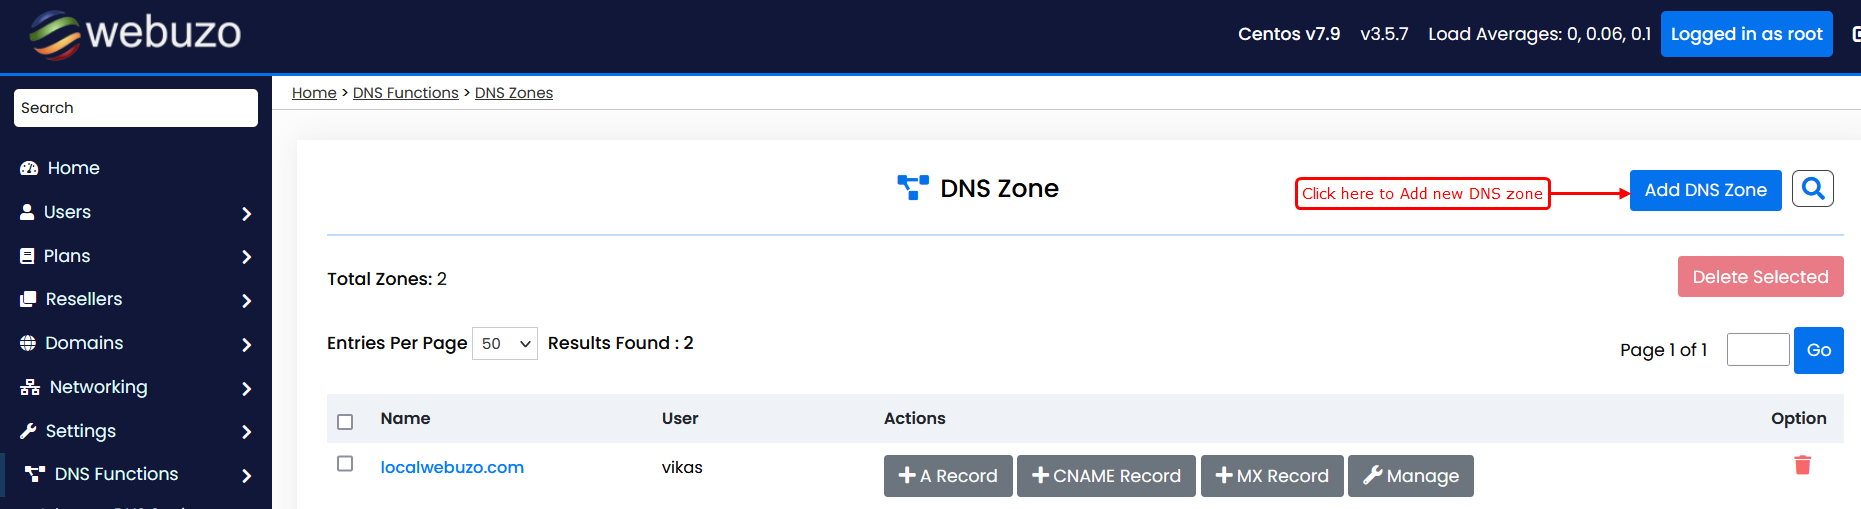Open DNS Functions sidebar menu
The height and width of the screenshot is (509, 1861).
coord(116,474)
